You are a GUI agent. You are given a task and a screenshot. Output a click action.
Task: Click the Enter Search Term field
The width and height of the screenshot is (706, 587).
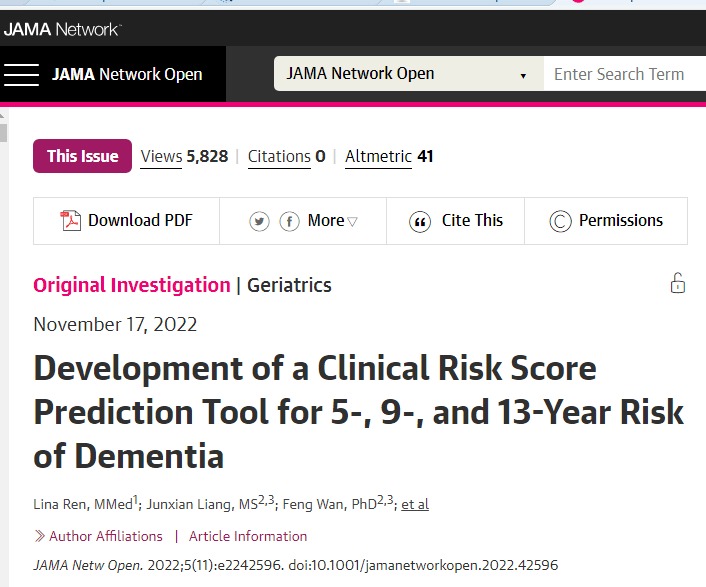point(624,74)
